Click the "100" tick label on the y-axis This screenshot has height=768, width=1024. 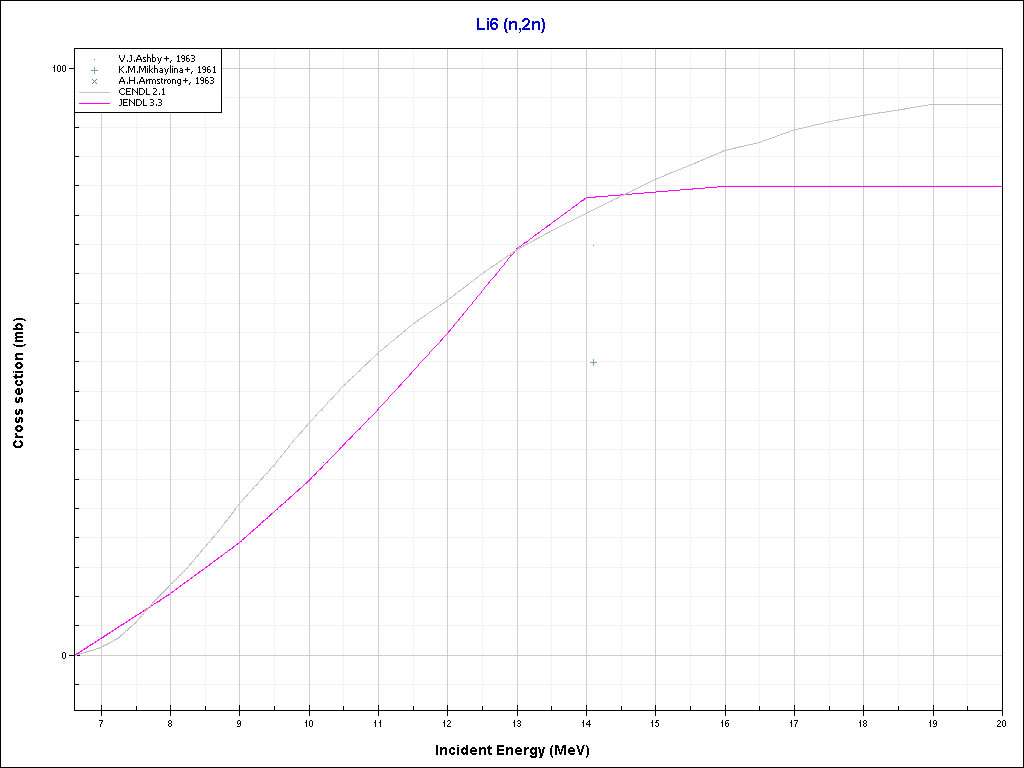(x=58, y=68)
